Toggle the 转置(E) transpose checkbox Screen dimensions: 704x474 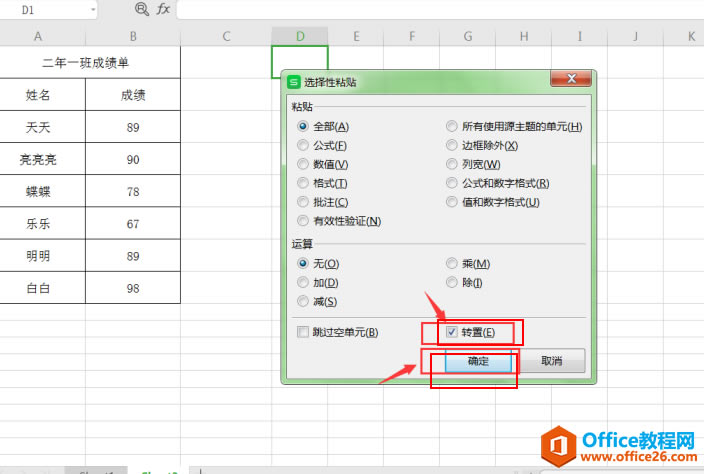[452, 332]
